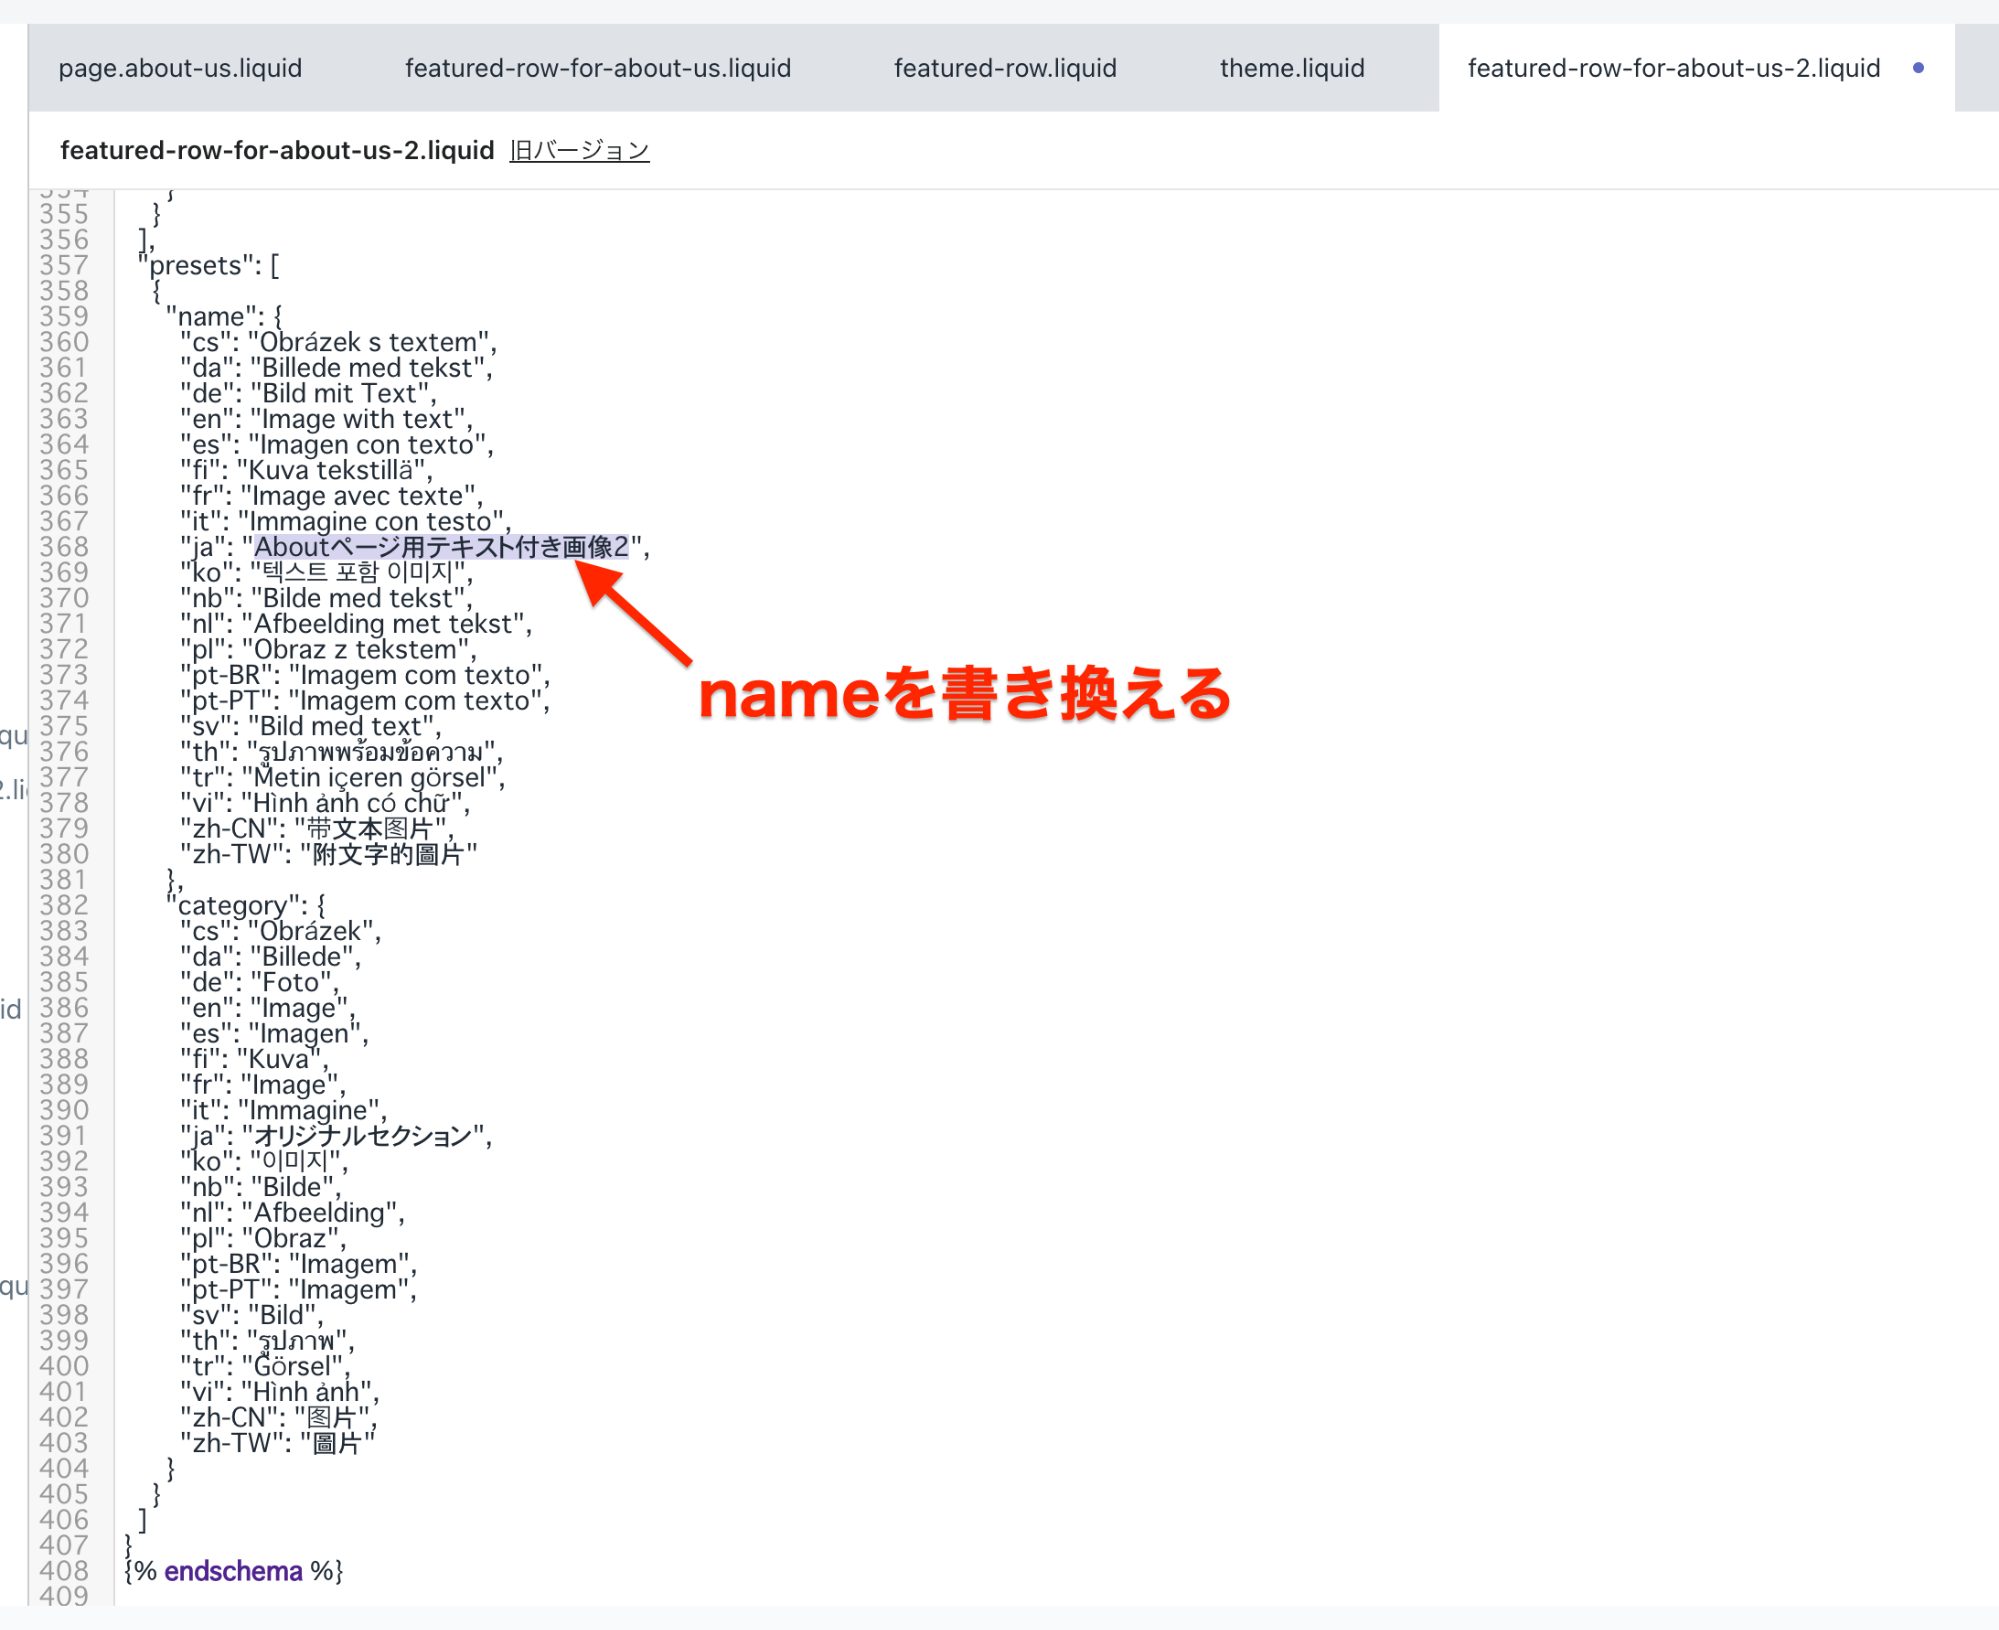Switch to page.about-us.liquid tab
The image size is (1999, 1630).
(180, 68)
